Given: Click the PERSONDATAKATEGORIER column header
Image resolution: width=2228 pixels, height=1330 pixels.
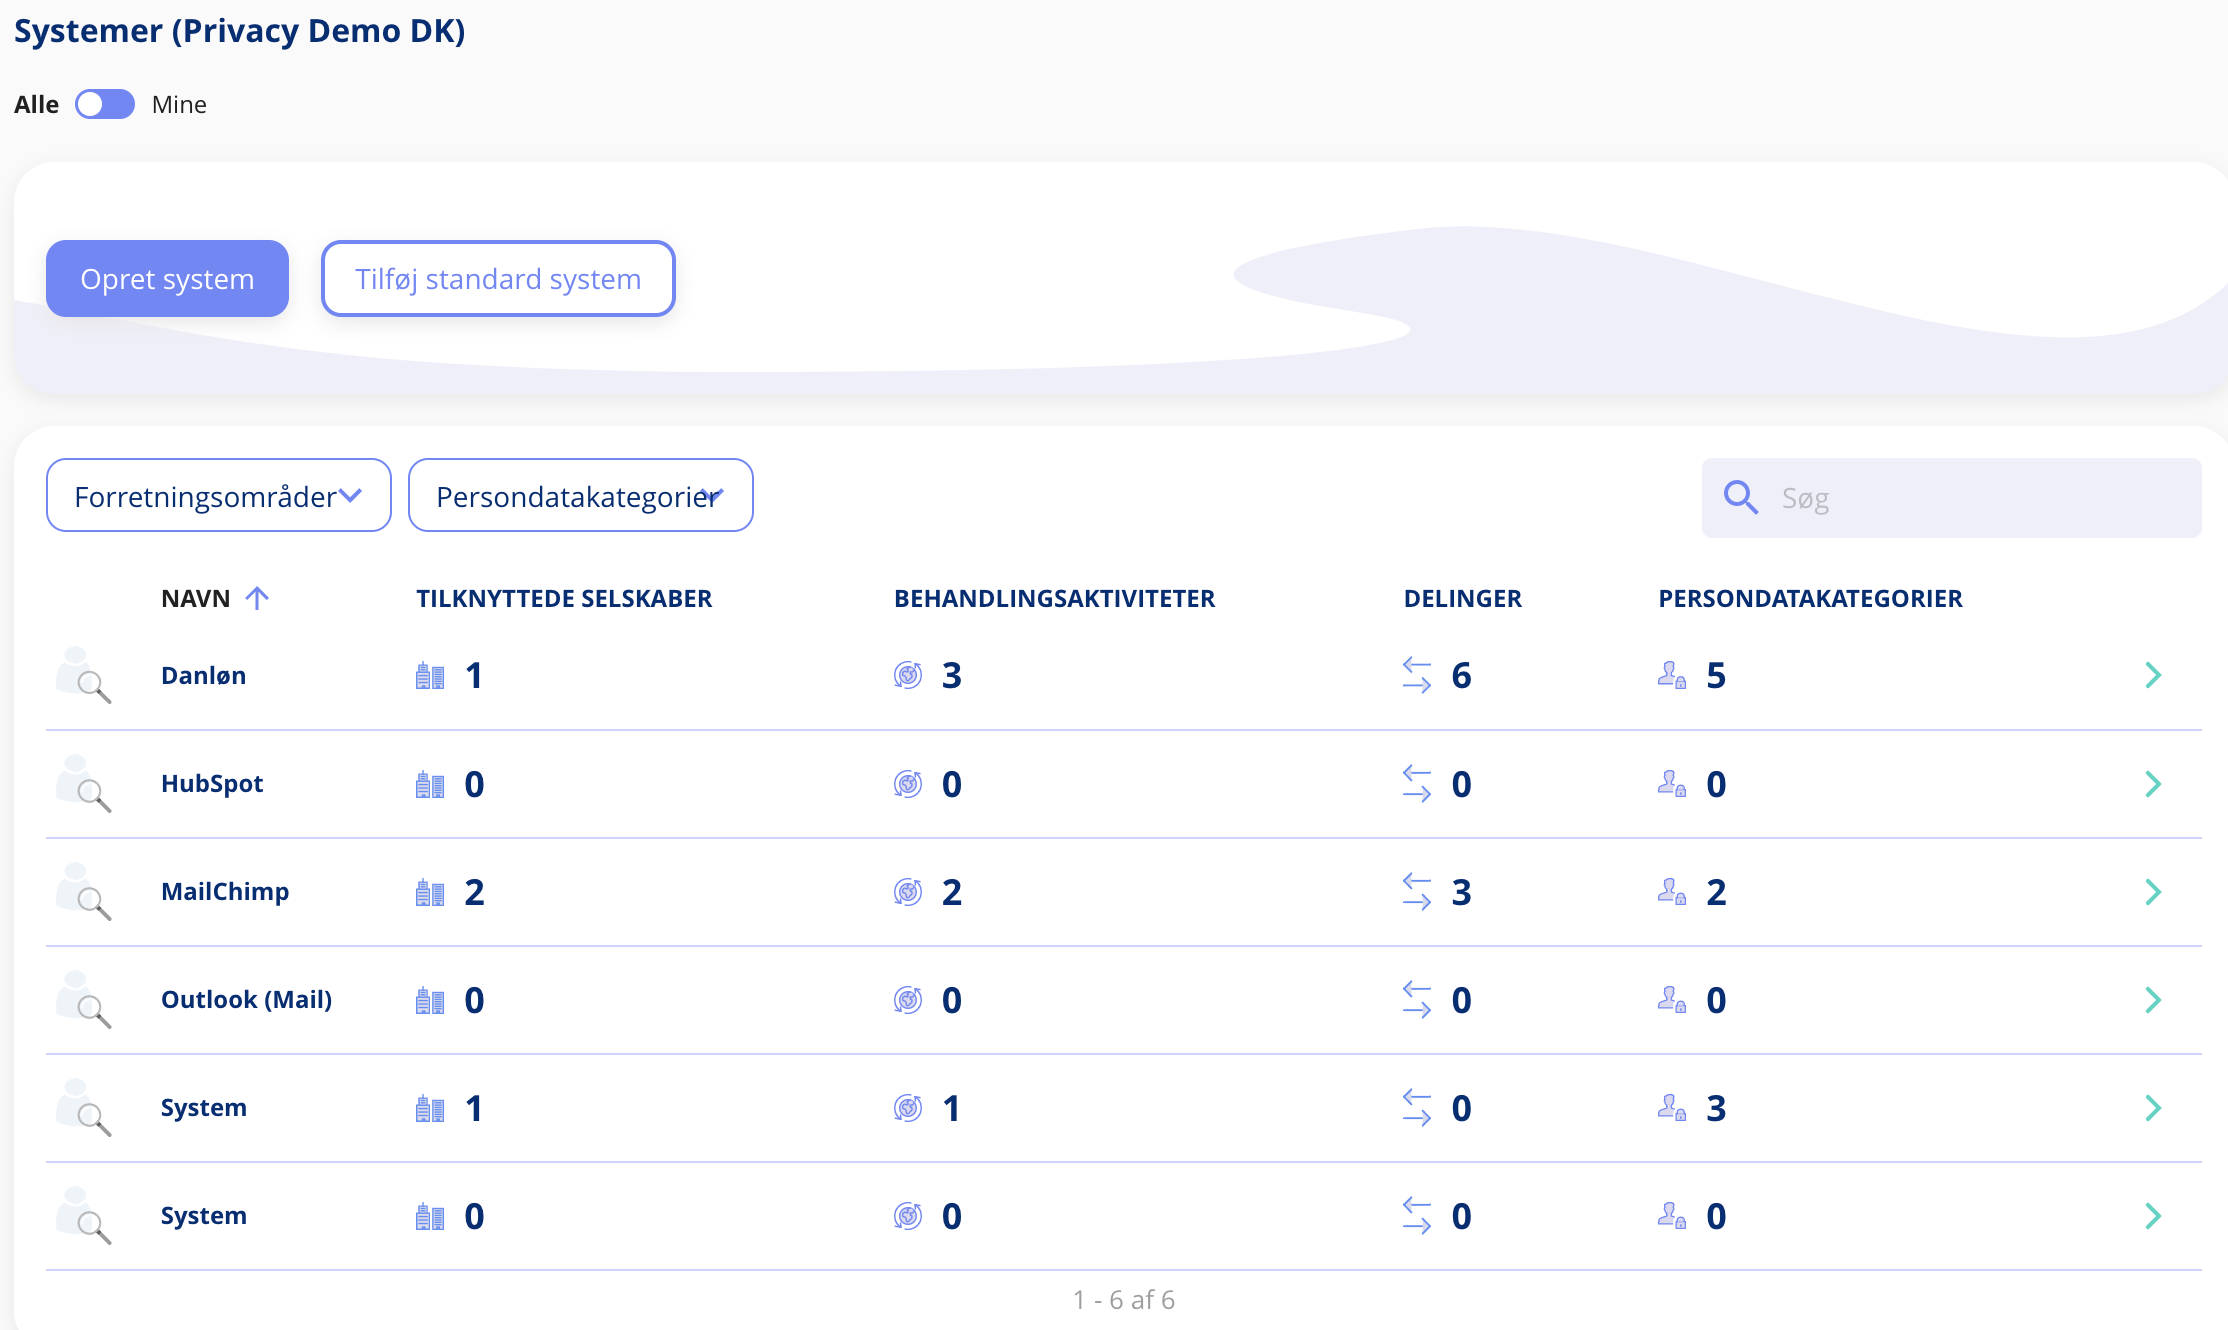Looking at the screenshot, I should (x=1810, y=598).
